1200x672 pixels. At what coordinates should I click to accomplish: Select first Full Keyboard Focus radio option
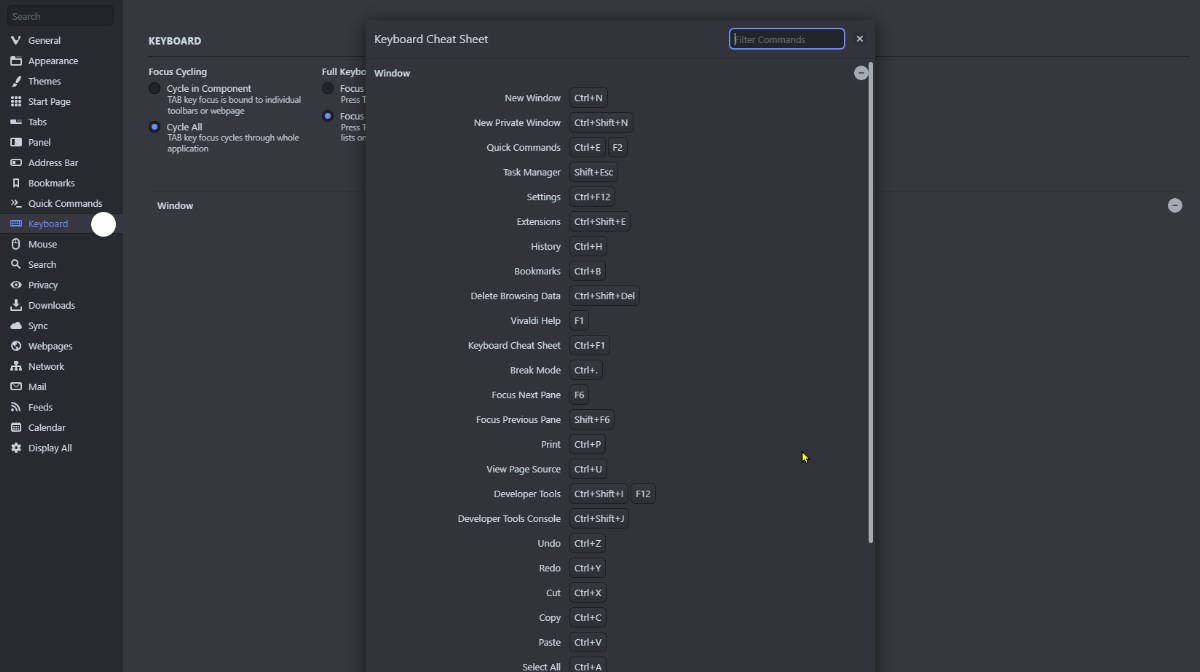pos(327,88)
